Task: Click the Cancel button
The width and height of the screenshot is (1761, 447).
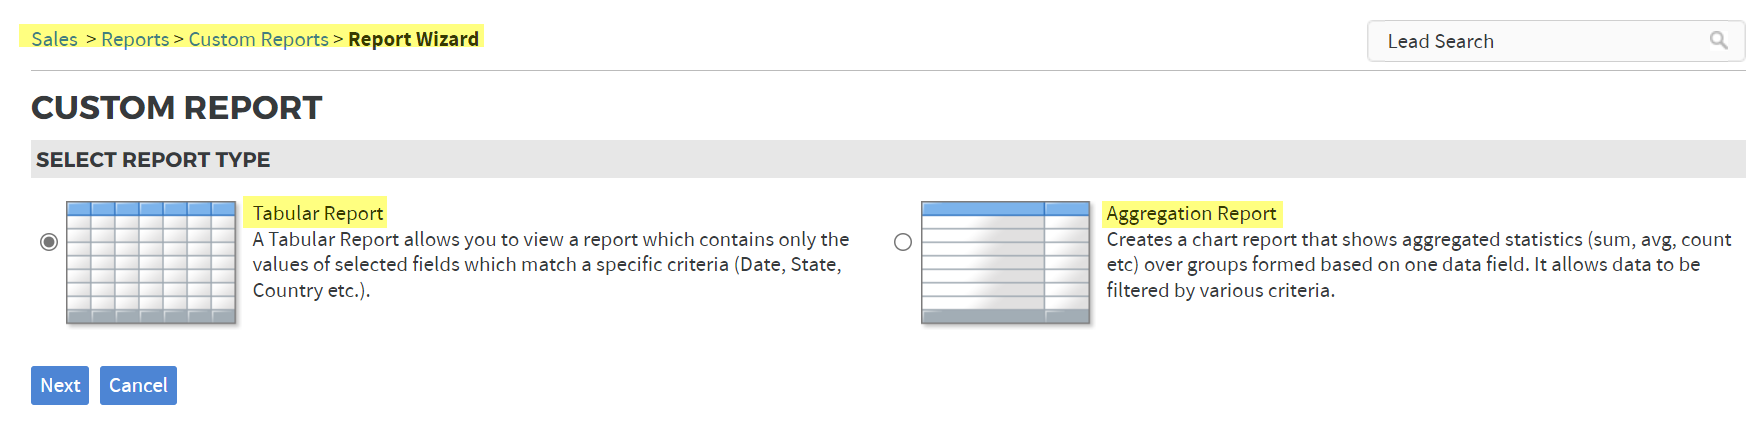Action: click(x=138, y=385)
